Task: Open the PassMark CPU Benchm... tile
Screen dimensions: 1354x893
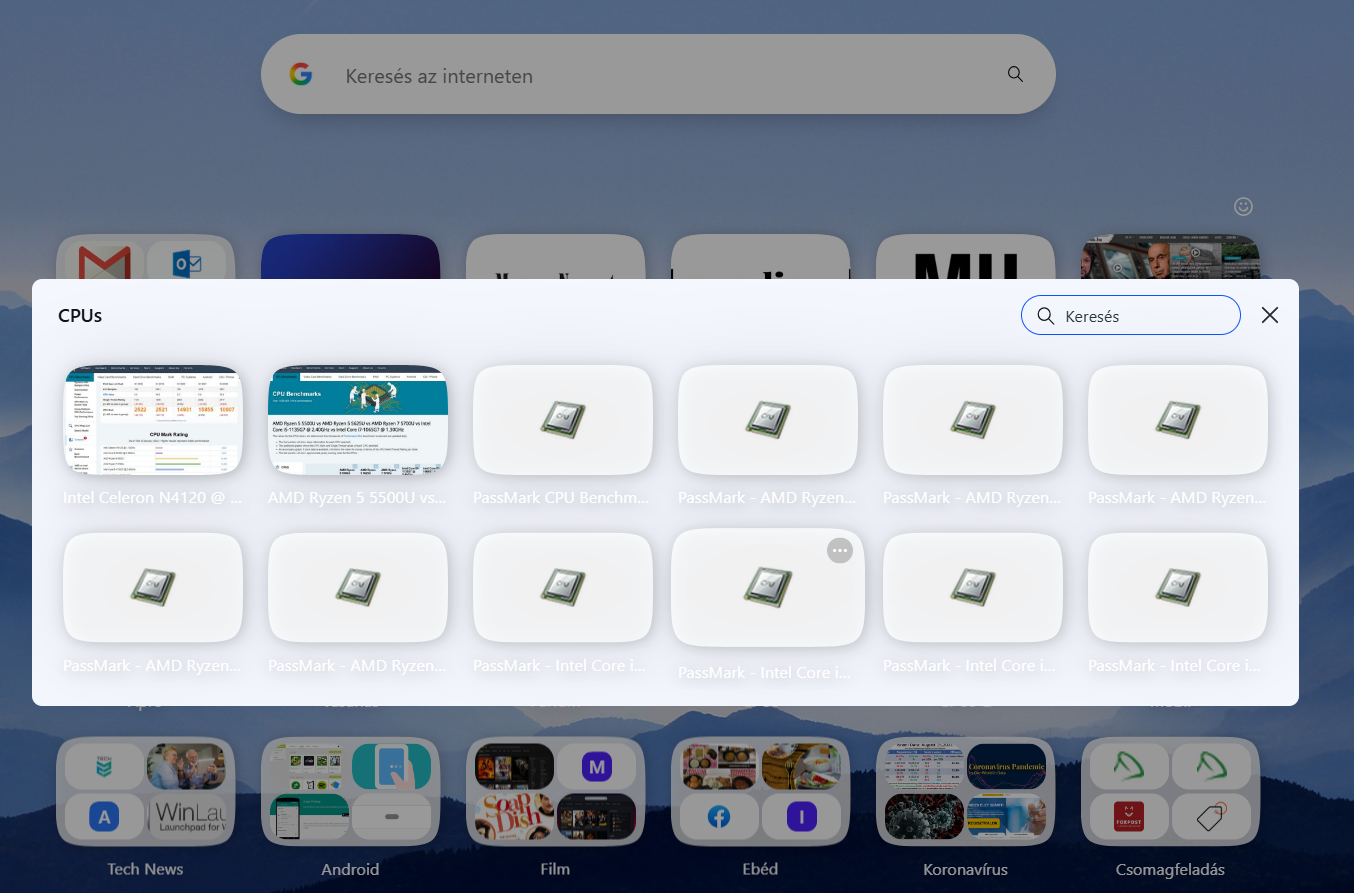Action: click(563, 420)
